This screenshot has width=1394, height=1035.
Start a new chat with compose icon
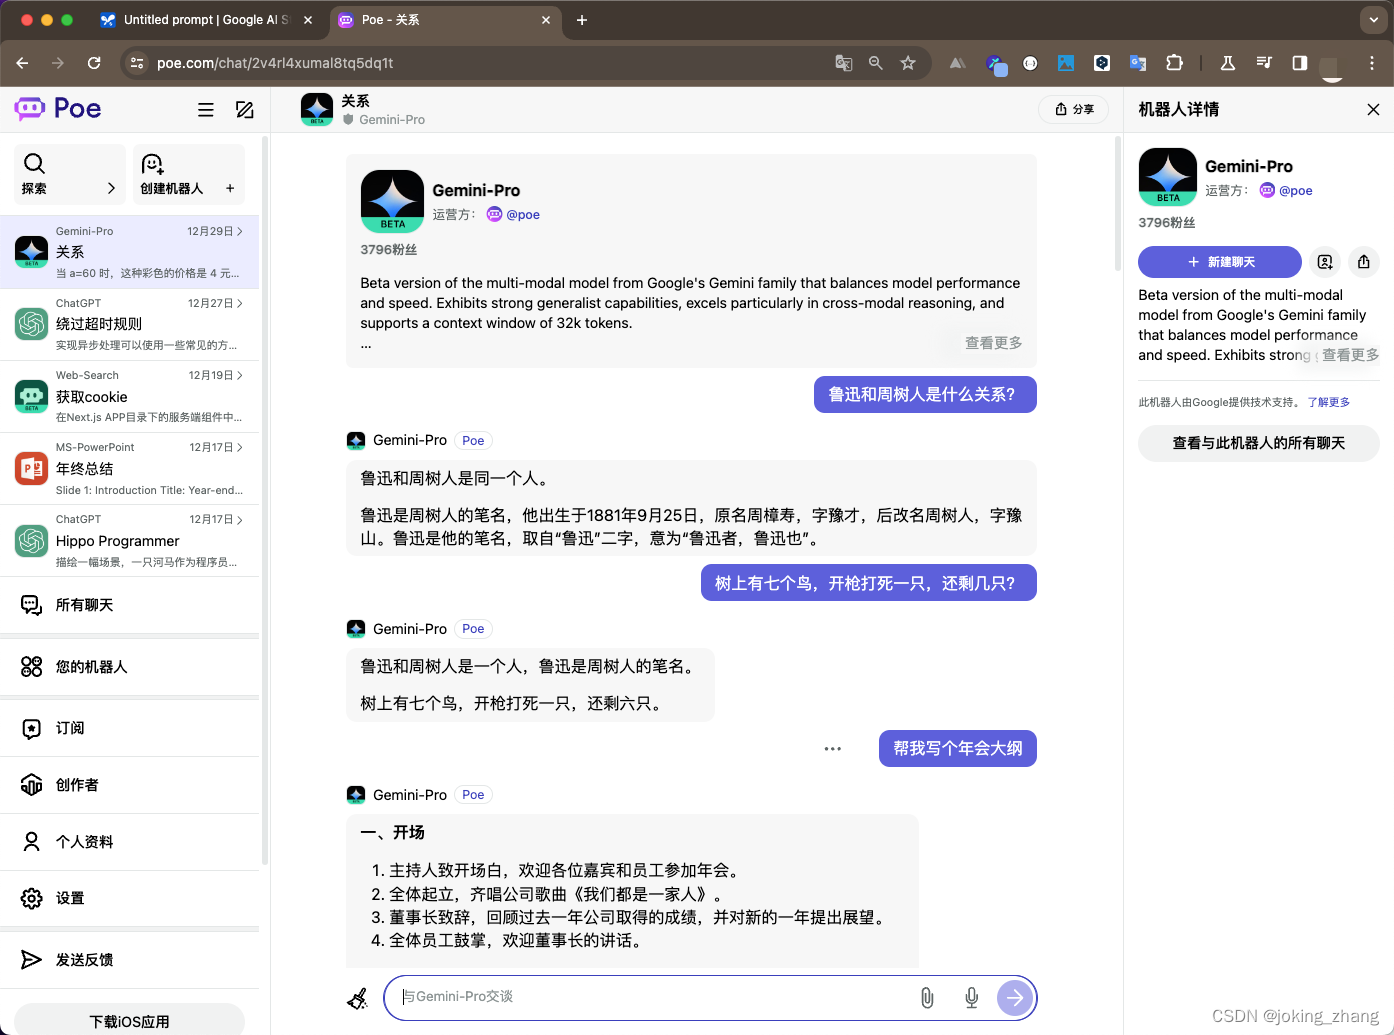244,110
